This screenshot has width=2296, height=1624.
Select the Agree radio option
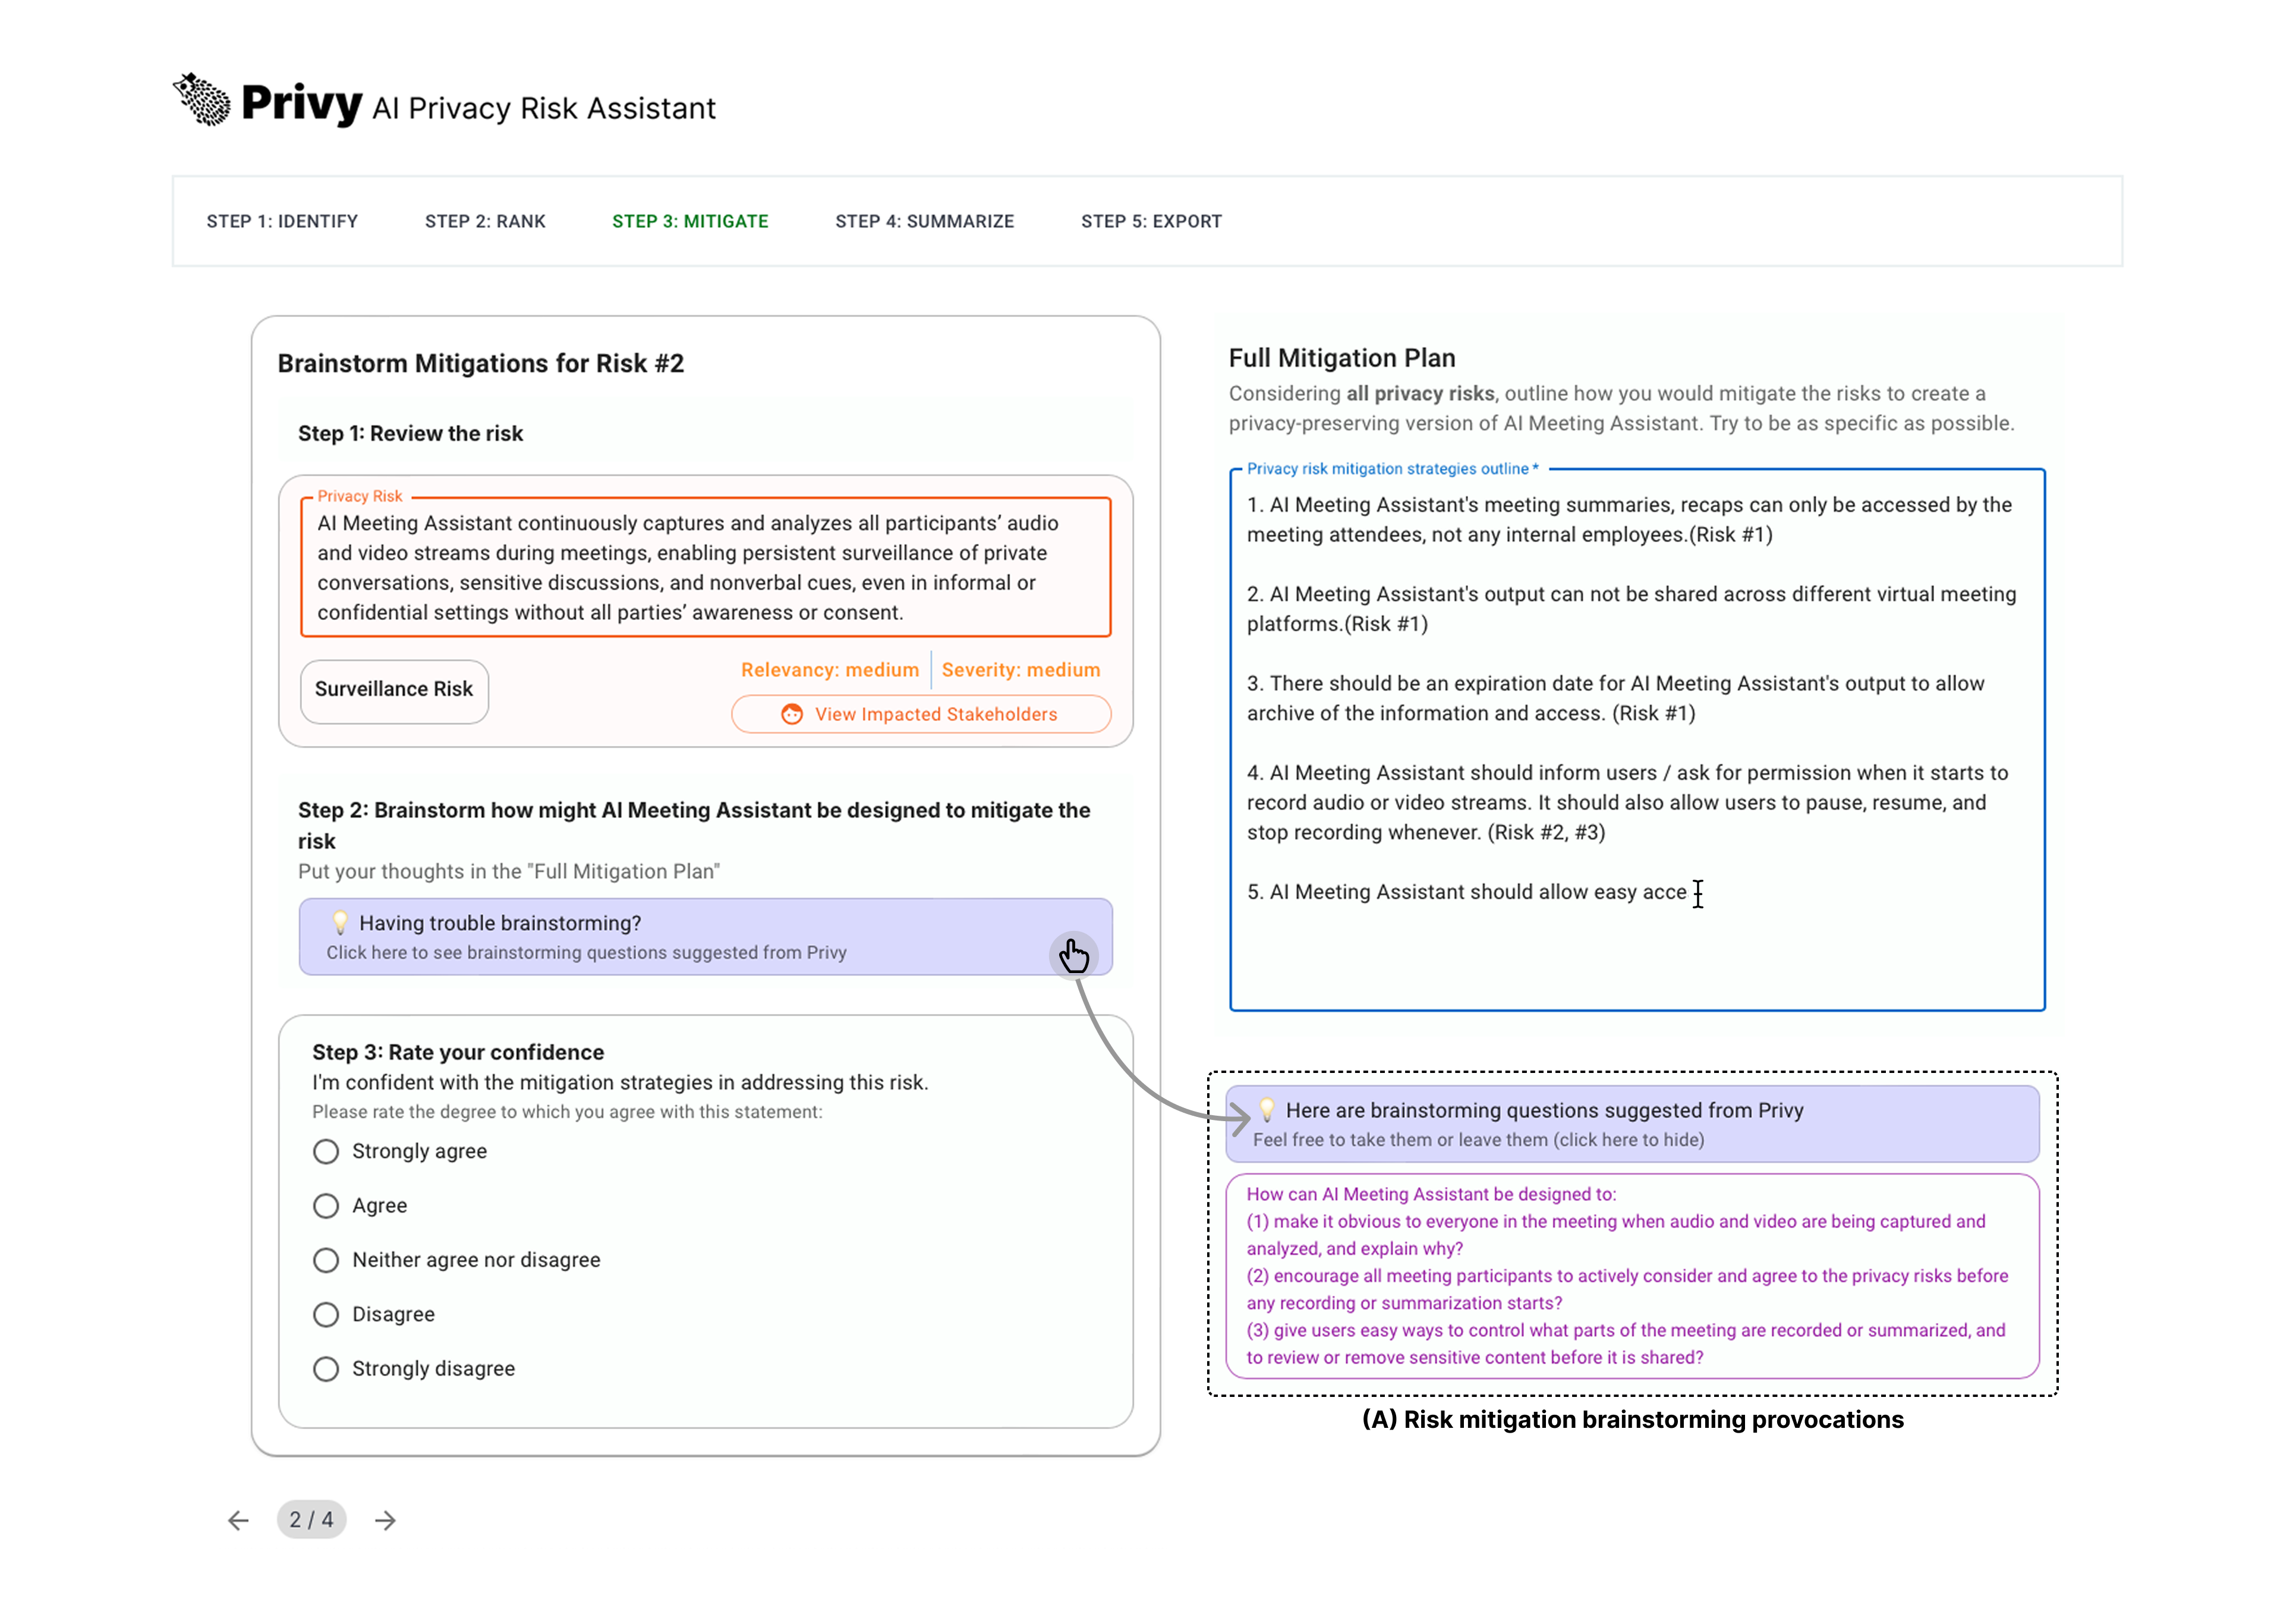pos(326,1206)
